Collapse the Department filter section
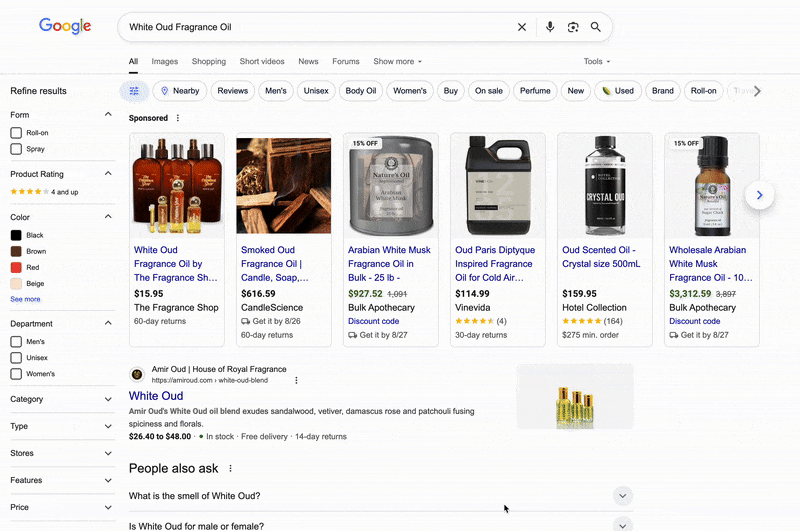 click(108, 323)
